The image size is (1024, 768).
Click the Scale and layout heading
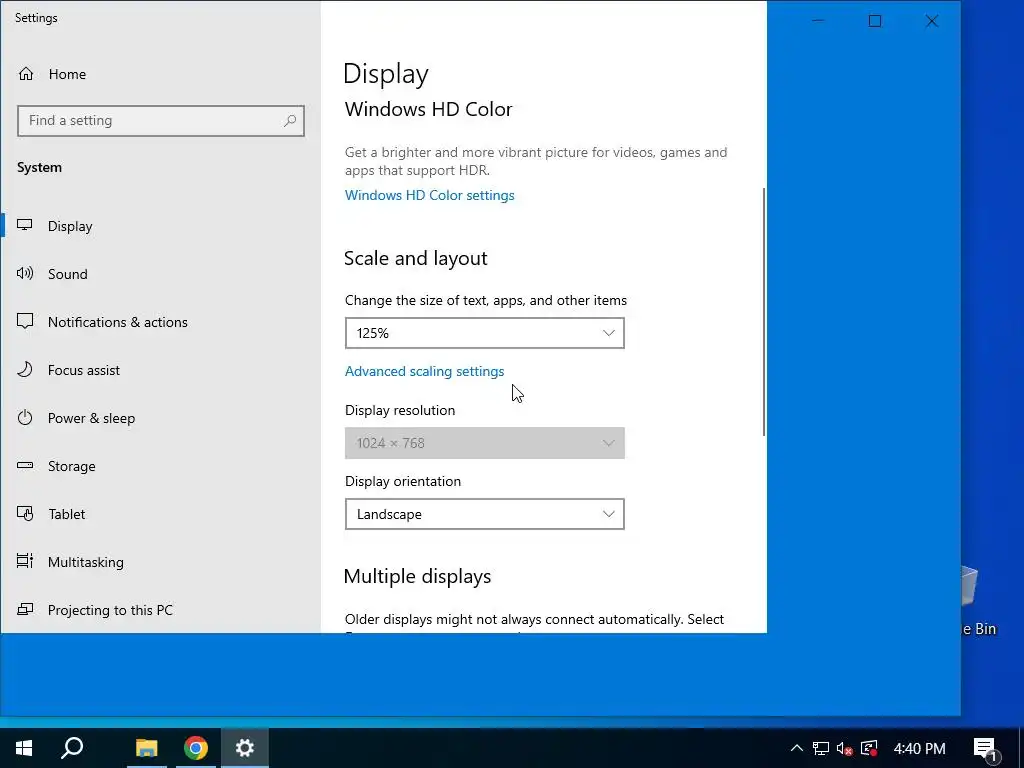point(415,258)
